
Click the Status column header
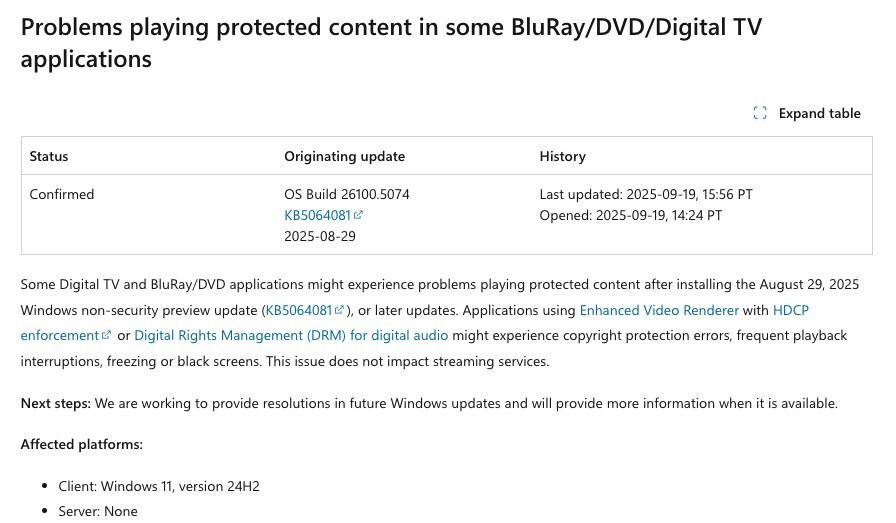click(49, 156)
